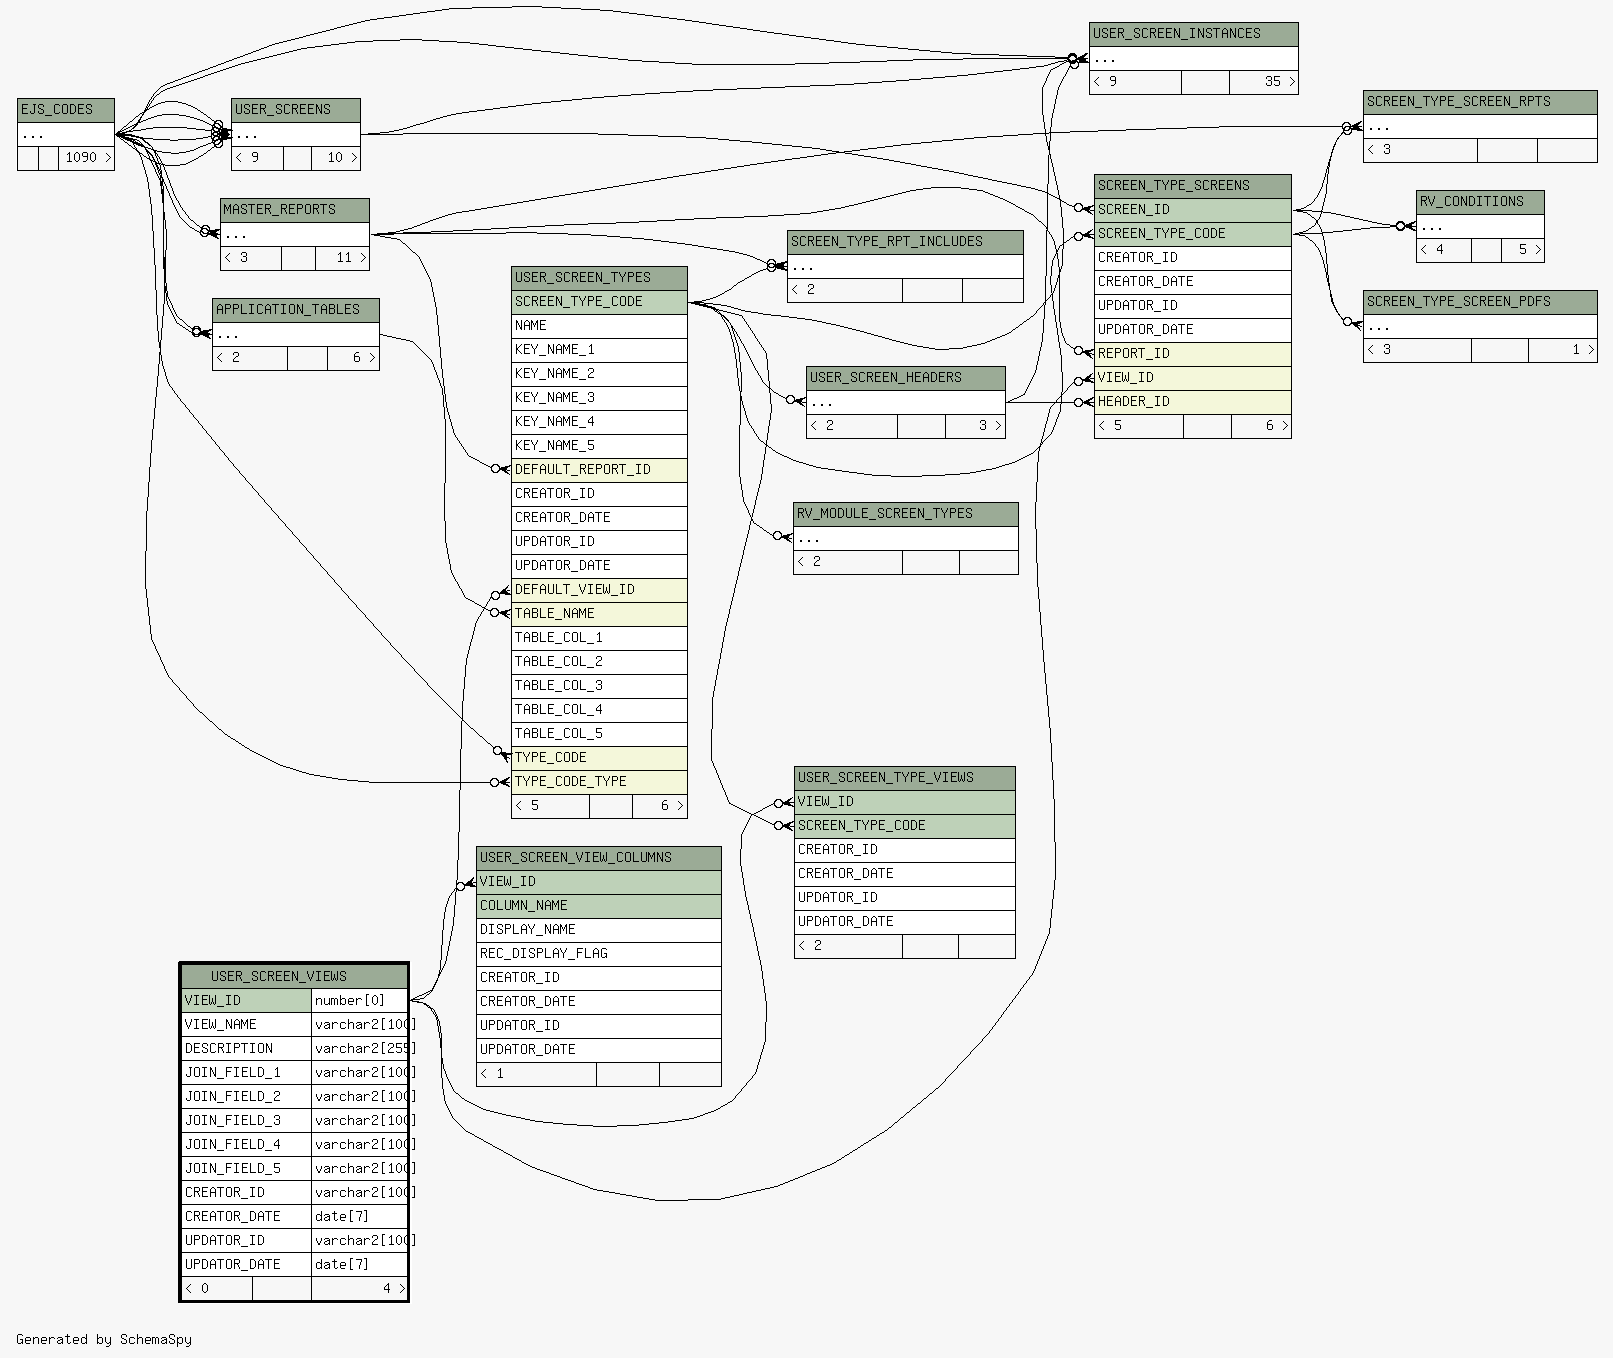Select SCREEN_TYPE_CODE column in USER_SCREEN_TYPE_VIEWS
The height and width of the screenshot is (1358, 1613).
(x=905, y=826)
